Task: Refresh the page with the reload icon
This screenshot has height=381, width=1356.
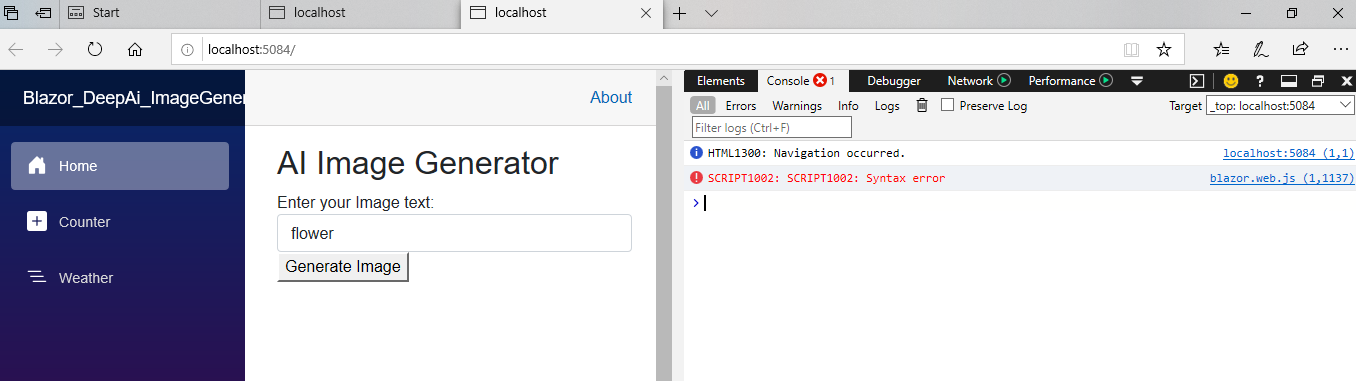Action: [95, 49]
